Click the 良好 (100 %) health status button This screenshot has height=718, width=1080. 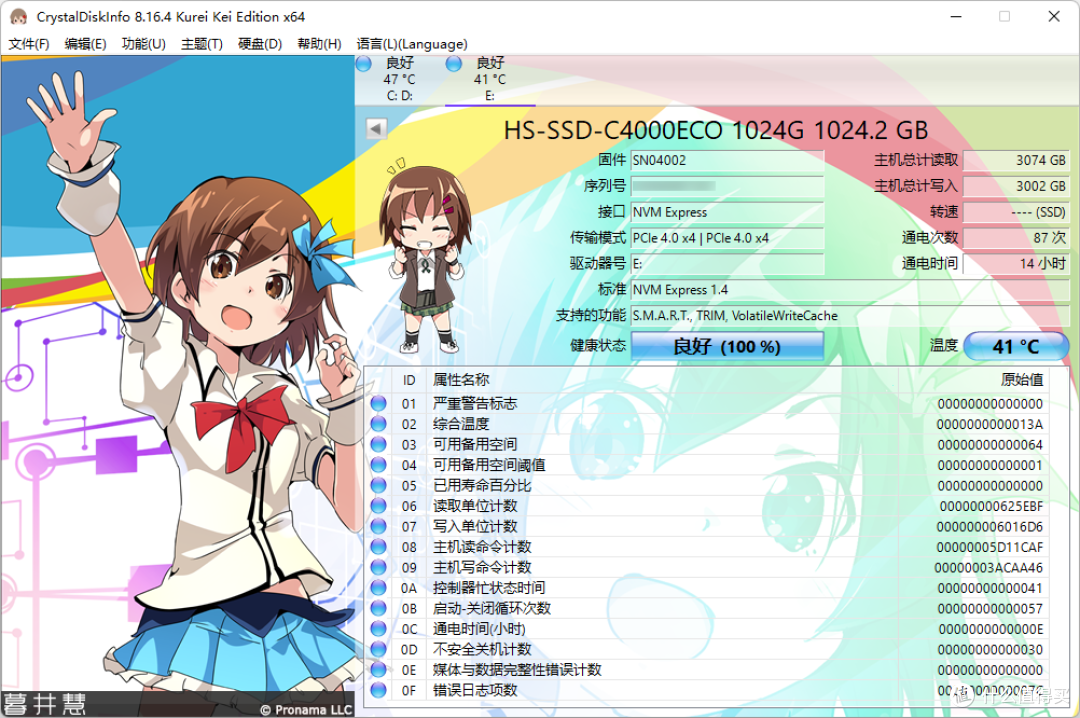coord(727,346)
